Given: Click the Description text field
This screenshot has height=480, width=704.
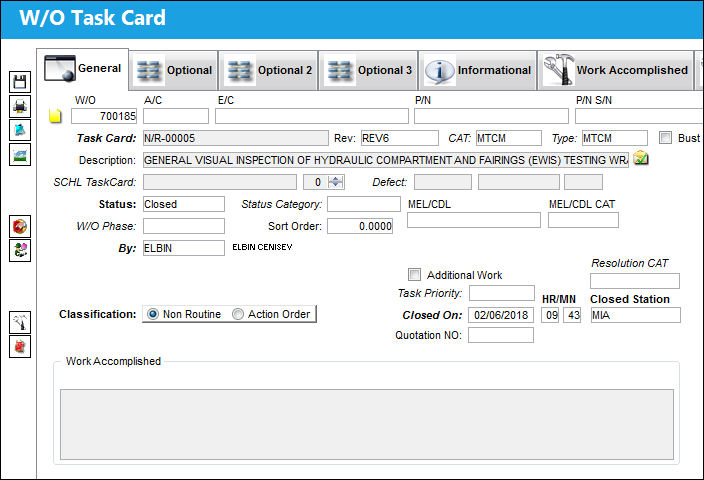Looking at the screenshot, I should pos(386,160).
